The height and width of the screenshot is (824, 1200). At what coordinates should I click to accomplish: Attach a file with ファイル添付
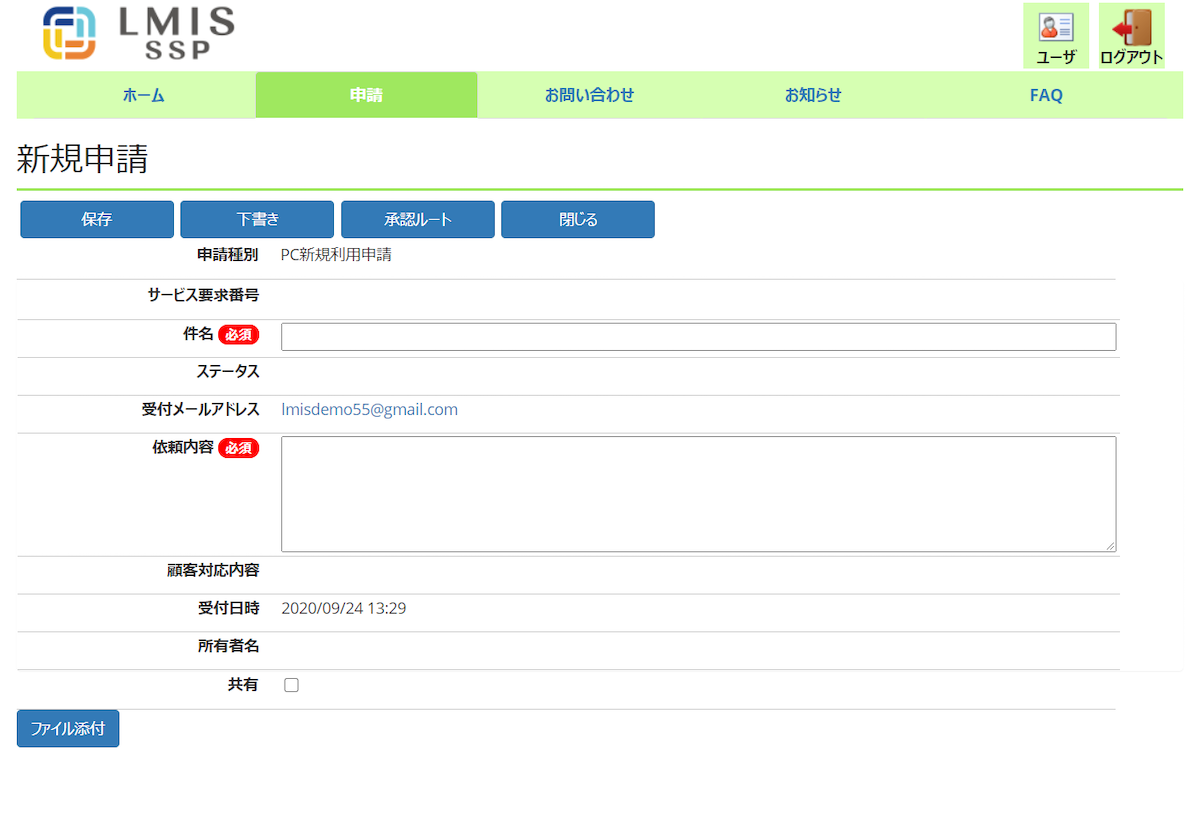coord(68,729)
